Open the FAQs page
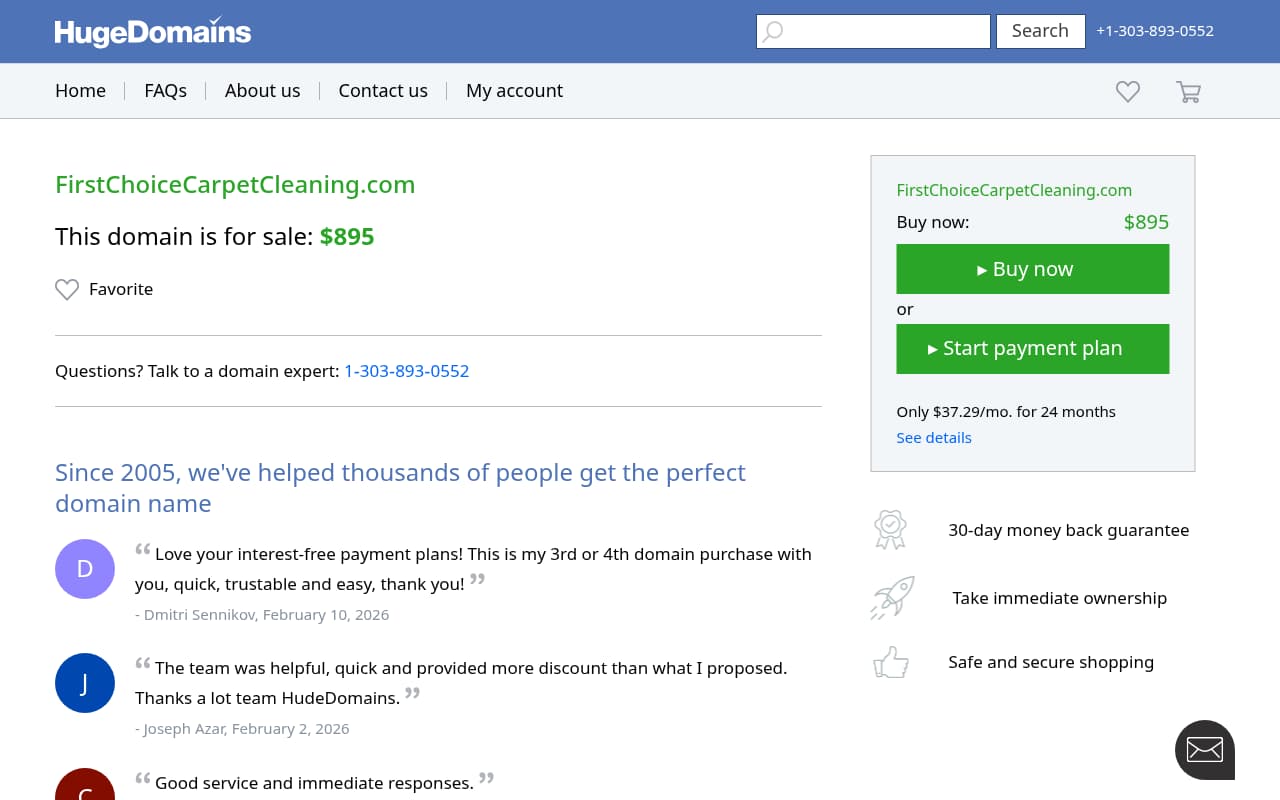Screen dimensions: 1280x800 pos(165,90)
